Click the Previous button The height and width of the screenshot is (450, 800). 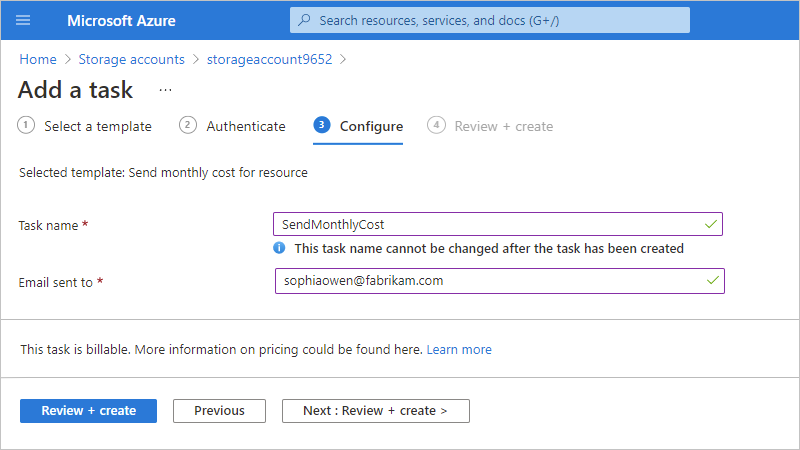point(219,411)
